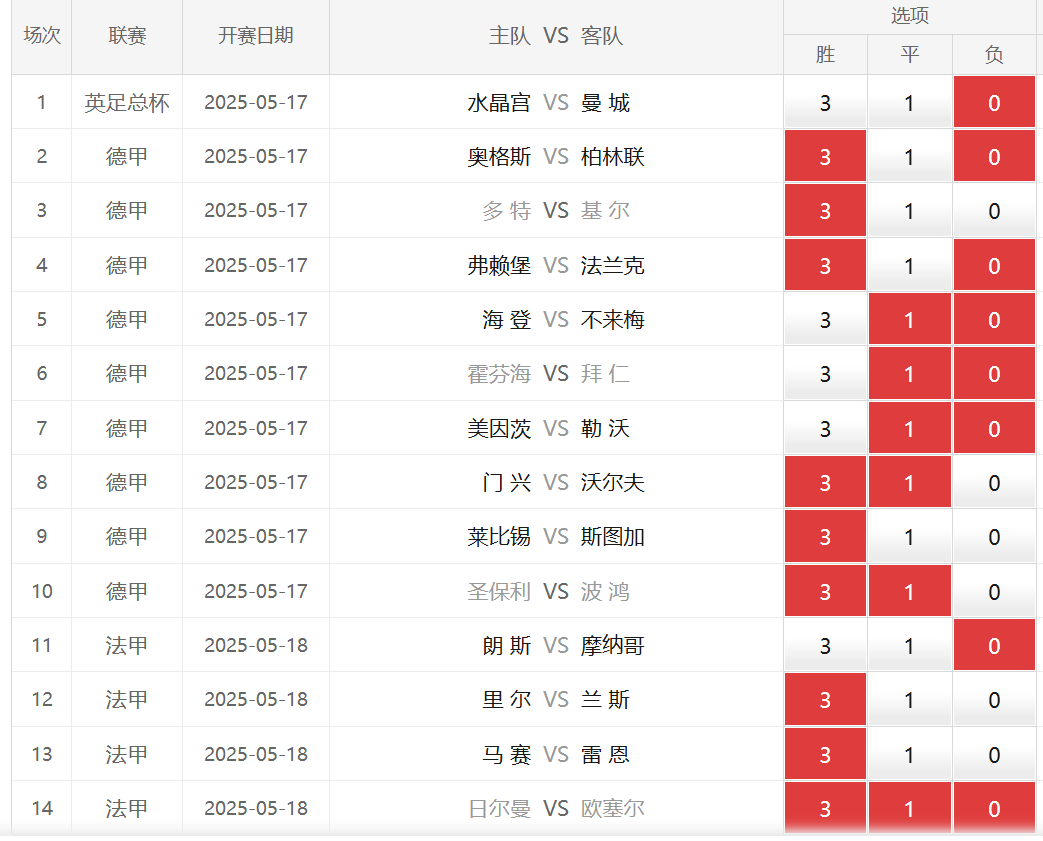Select win option 3 for 霍芬海 VS 拜仁
Image resolution: width=1043 pixels, height=841 pixels.
825,373
